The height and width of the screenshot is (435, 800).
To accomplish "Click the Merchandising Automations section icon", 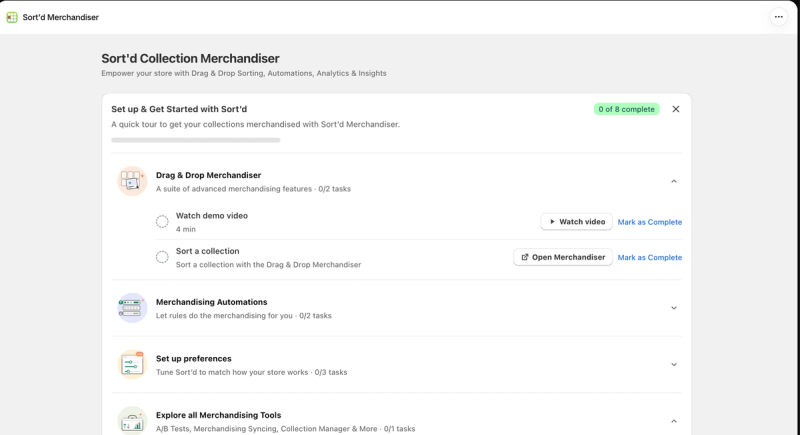I will pyautogui.click(x=132, y=308).
